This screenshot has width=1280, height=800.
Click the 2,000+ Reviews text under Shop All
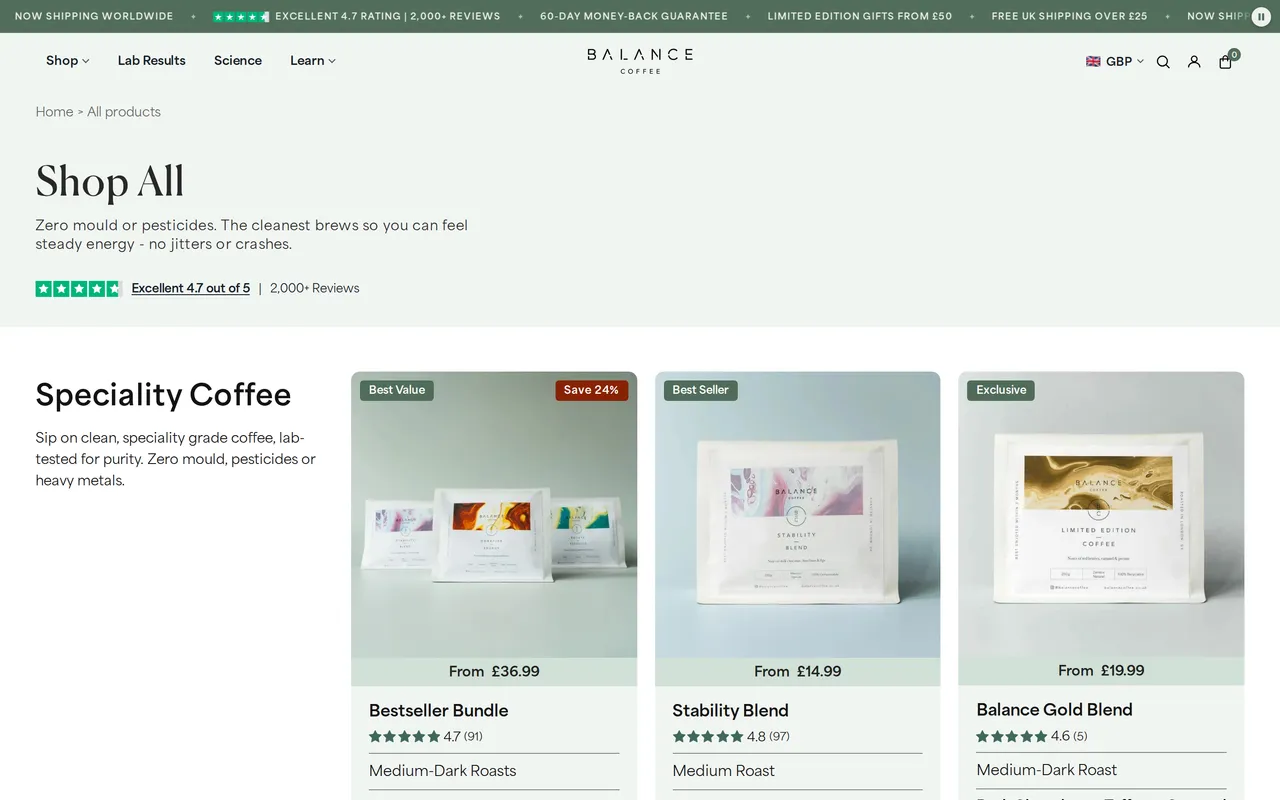point(315,288)
